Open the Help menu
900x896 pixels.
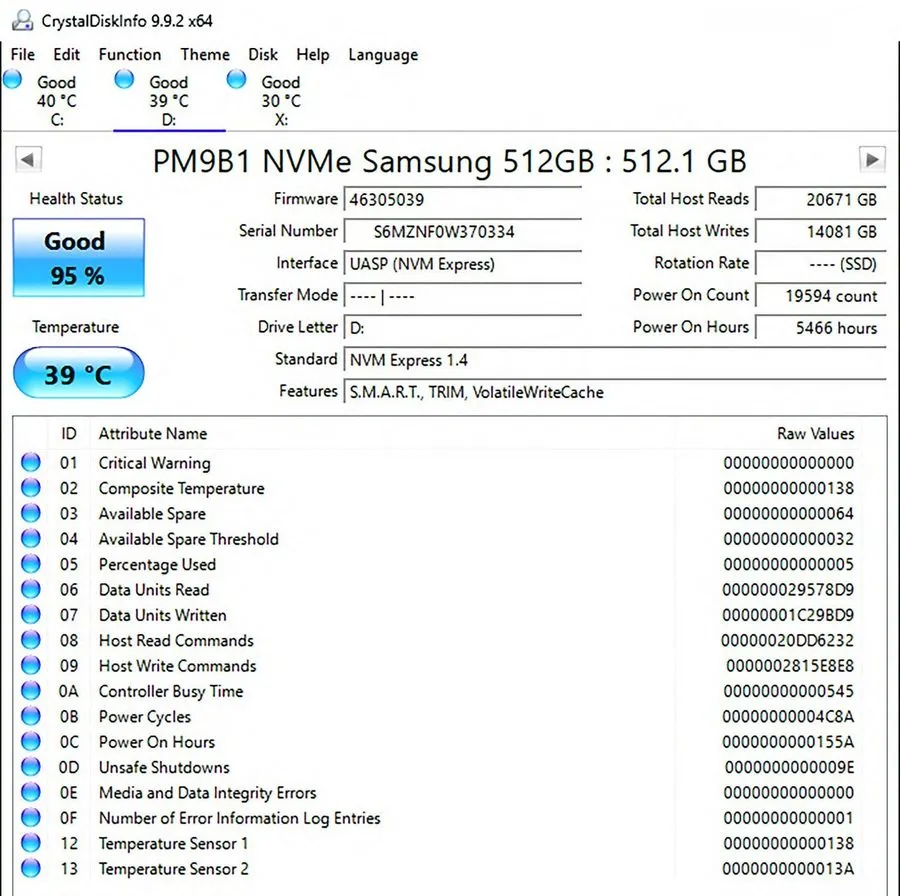313,55
